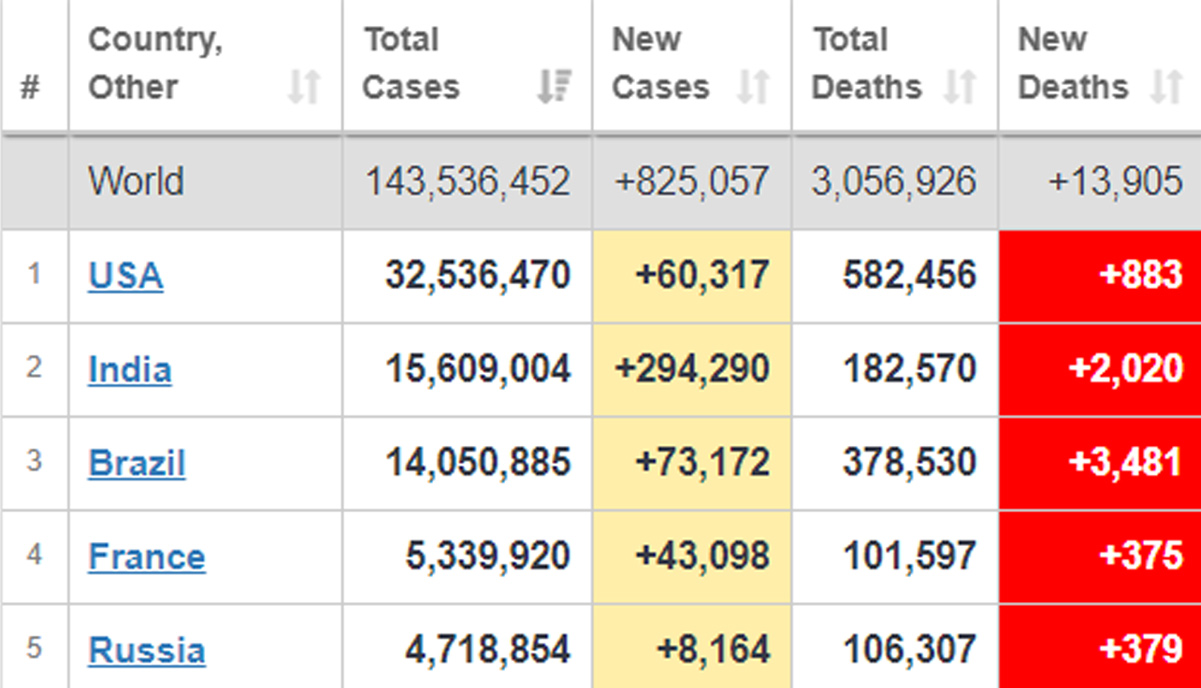Select Russia new cases +8,164
The height and width of the screenshot is (688, 1201).
coord(713,650)
